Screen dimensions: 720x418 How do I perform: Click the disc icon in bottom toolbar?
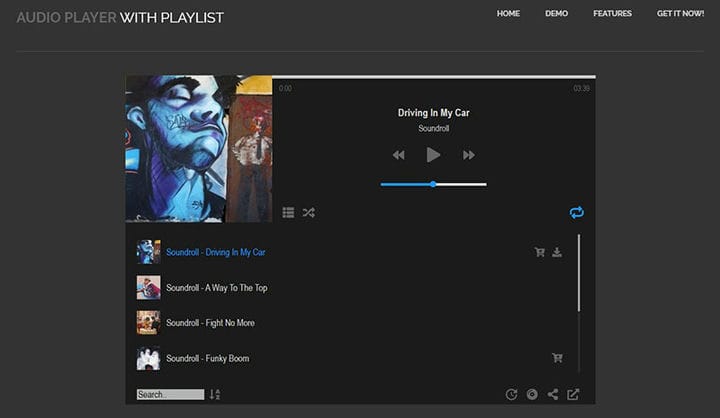[x=532, y=395]
